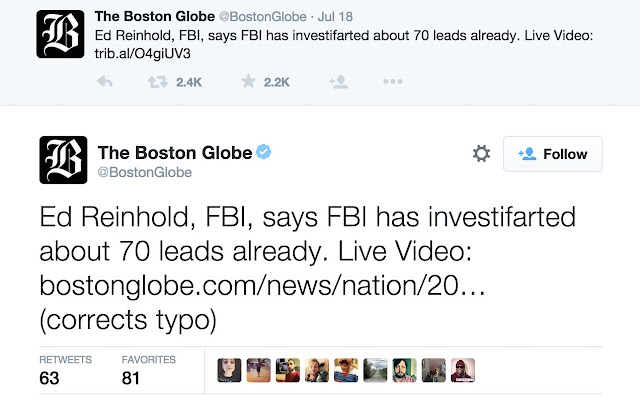Open the bostonglobe.com/news/nation link
The image size is (640, 400).
coord(262,285)
